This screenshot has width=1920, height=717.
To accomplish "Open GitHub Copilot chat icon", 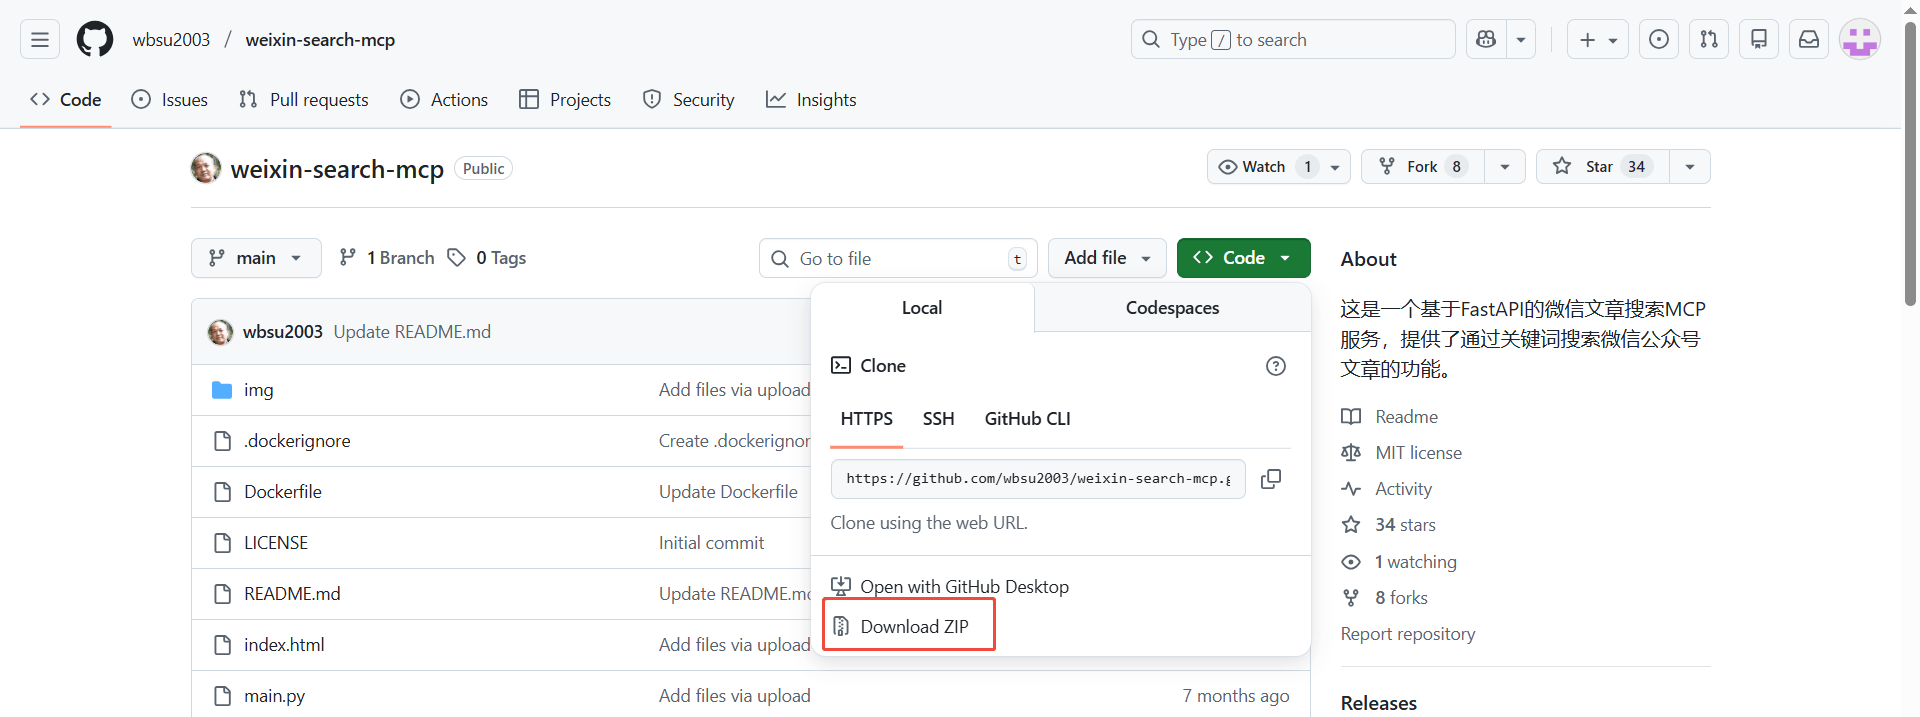I will (x=1486, y=40).
